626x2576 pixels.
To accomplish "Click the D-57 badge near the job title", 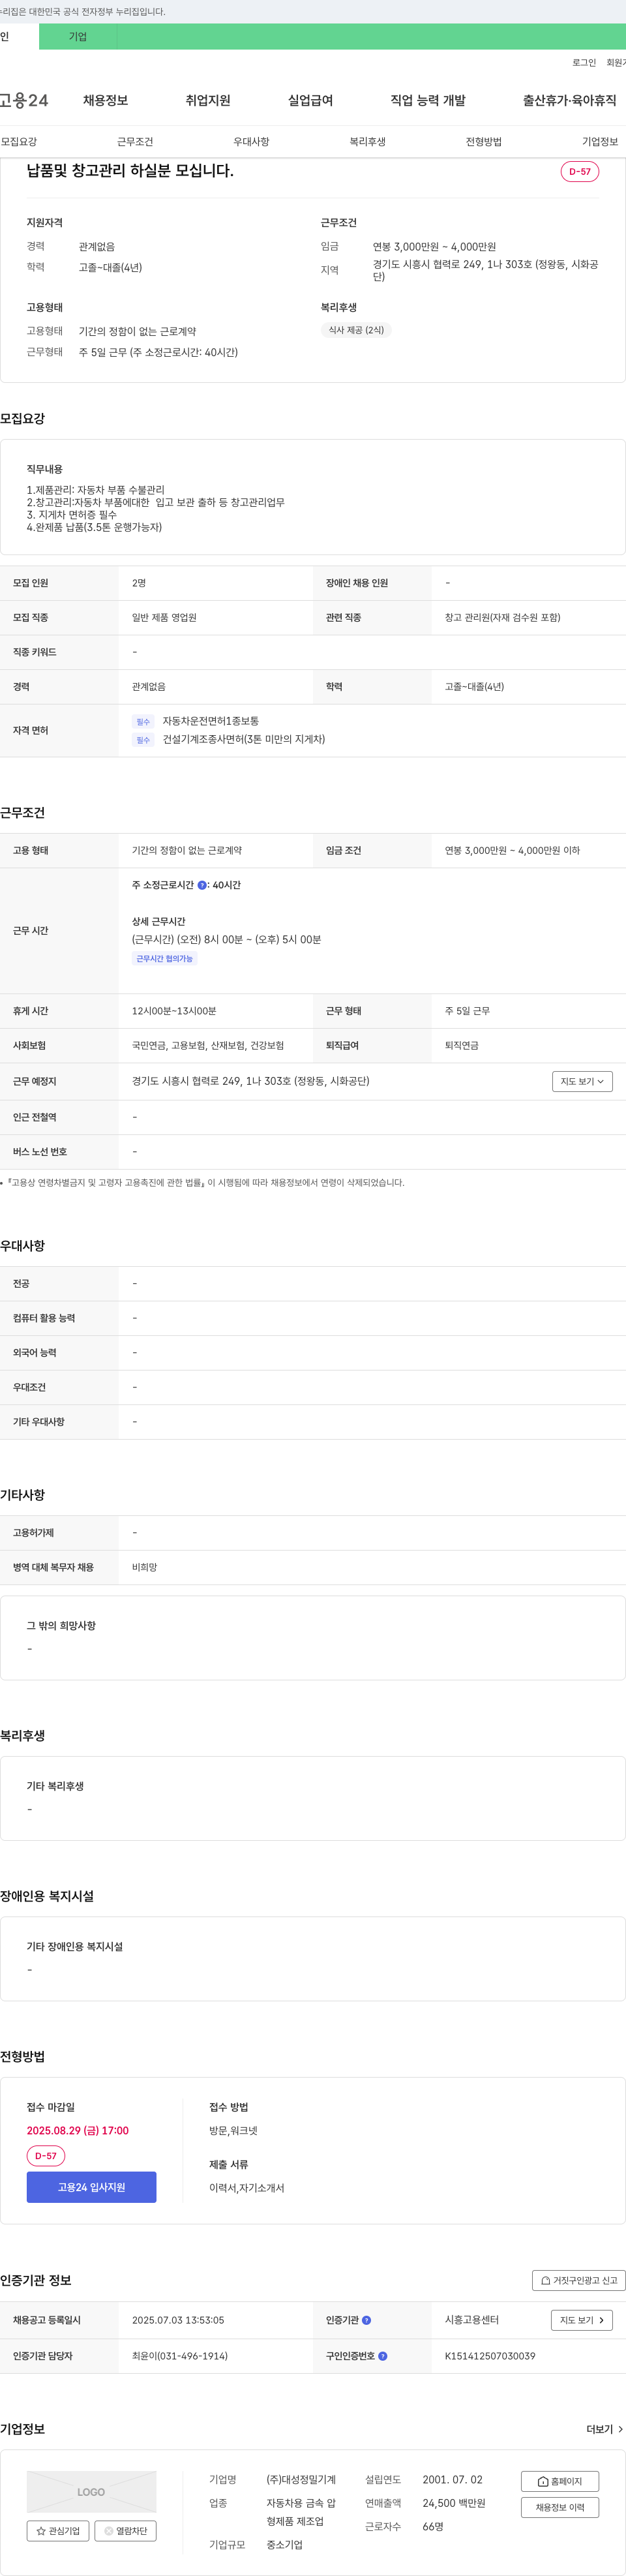I will [580, 171].
